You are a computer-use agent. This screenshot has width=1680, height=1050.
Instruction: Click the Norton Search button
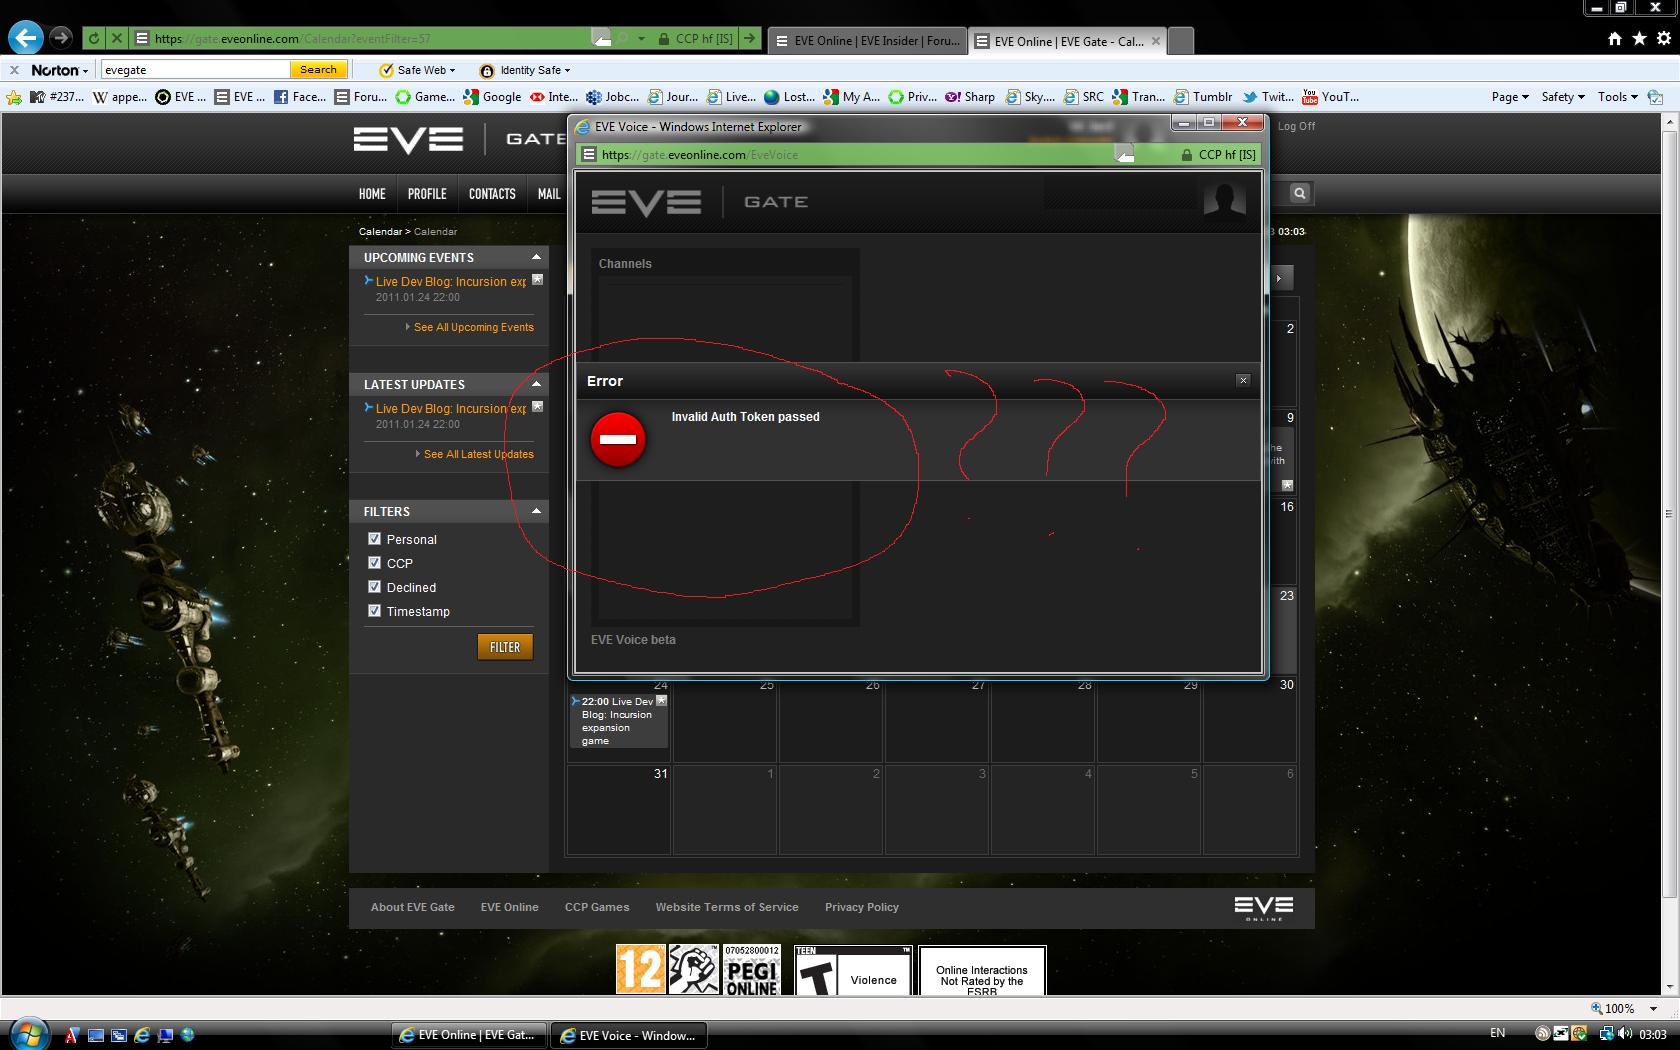[318, 69]
